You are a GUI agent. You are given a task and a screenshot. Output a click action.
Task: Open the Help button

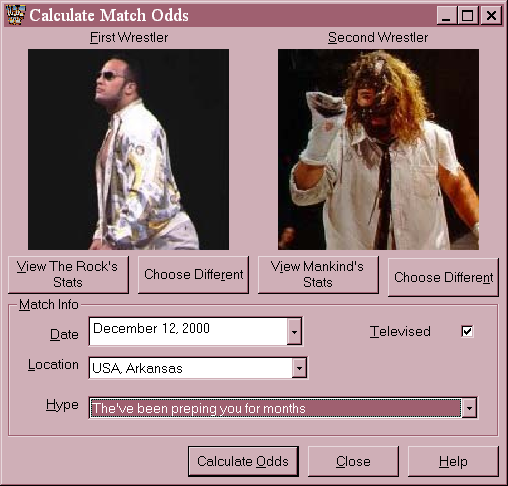tap(453, 461)
